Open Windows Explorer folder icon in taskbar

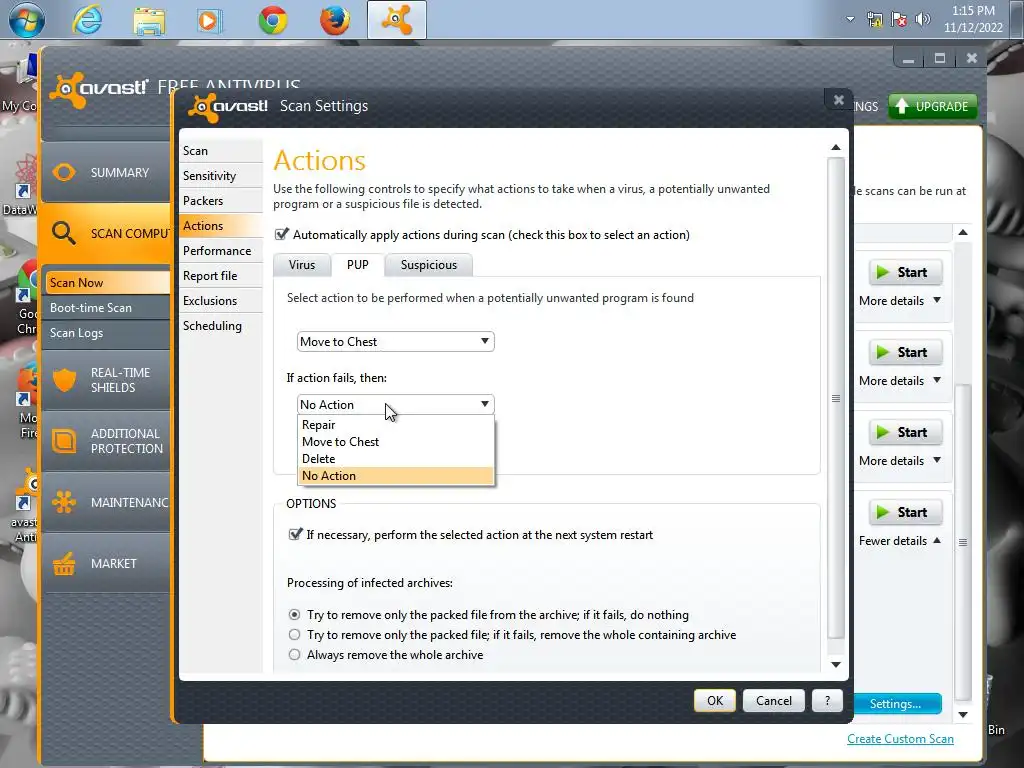[x=149, y=20]
